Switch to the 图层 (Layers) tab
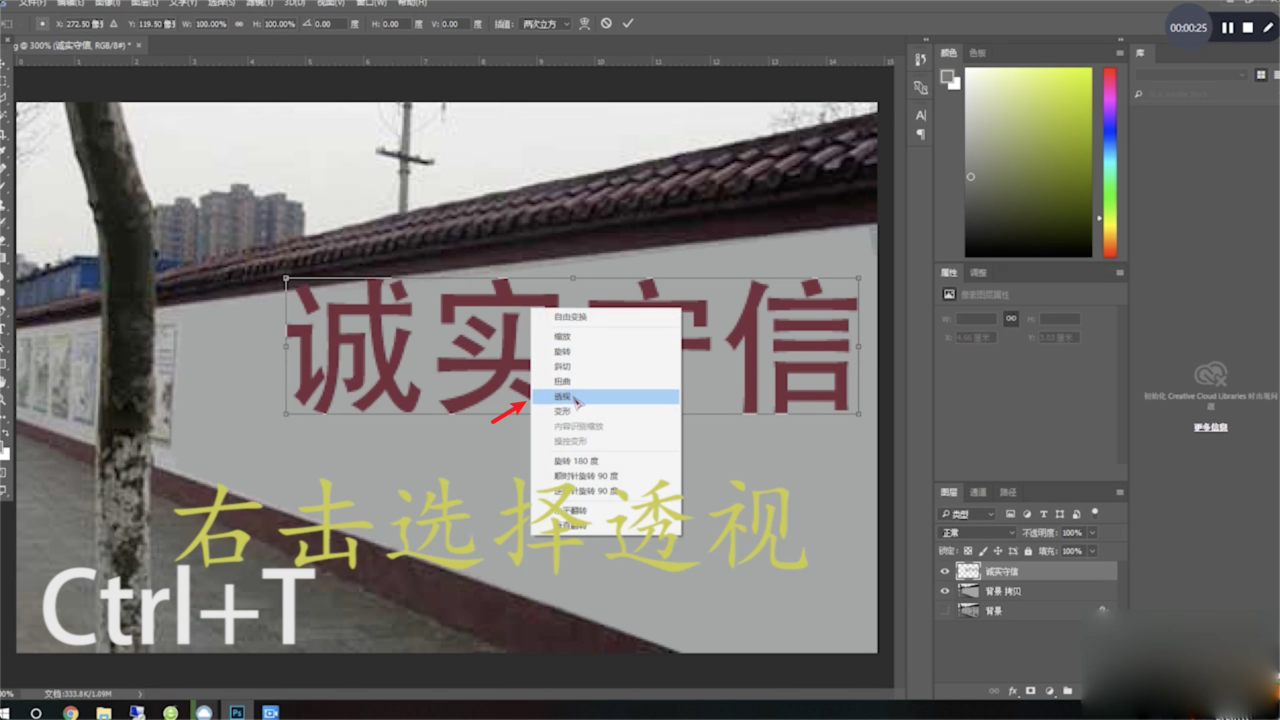The height and width of the screenshot is (720, 1280). [949, 492]
